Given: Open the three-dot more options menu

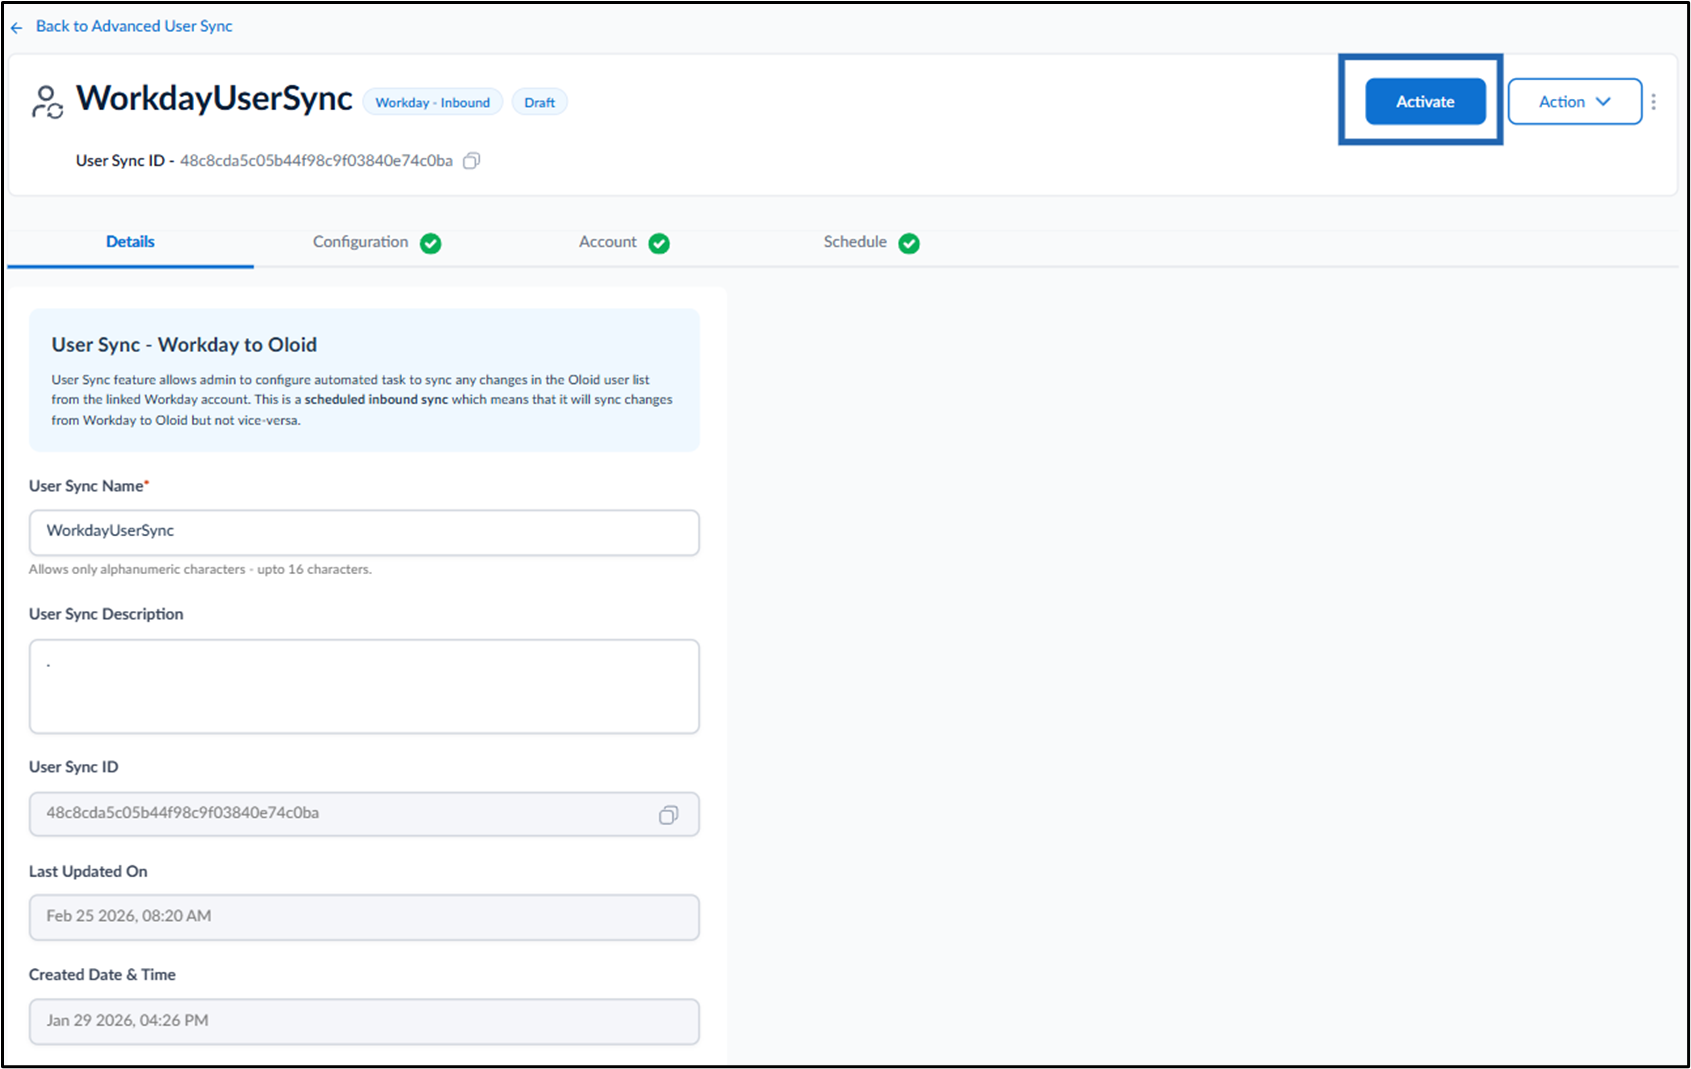Looking at the screenshot, I should pos(1654,102).
